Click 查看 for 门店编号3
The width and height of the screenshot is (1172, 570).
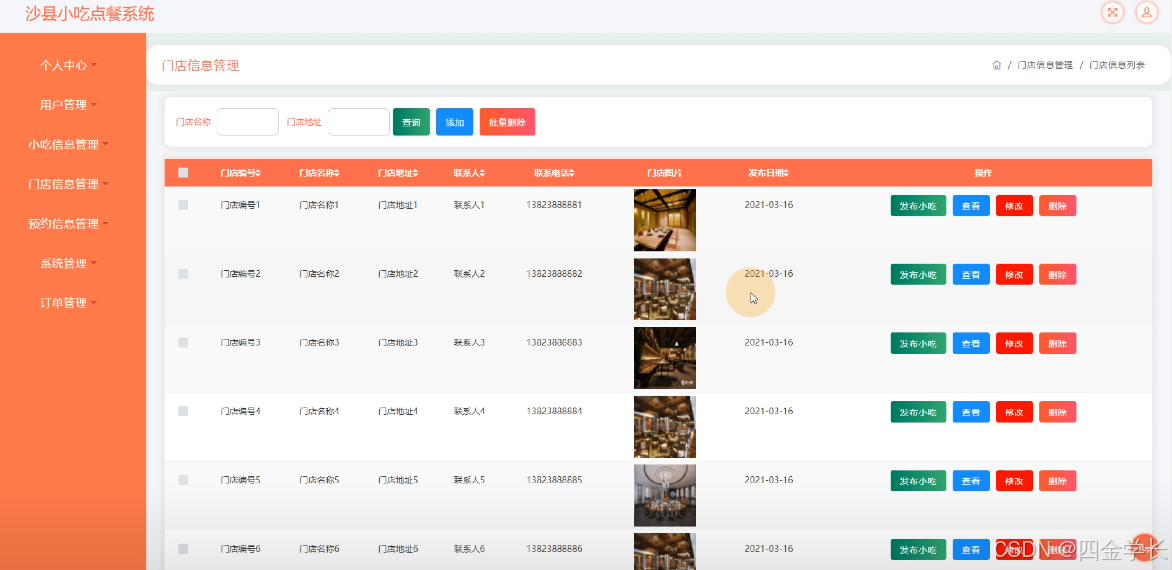coord(971,343)
